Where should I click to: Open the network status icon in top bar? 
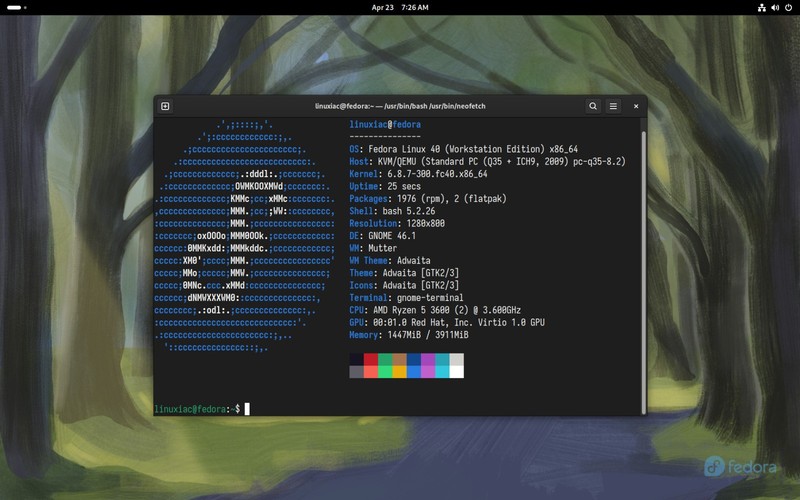(762, 8)
